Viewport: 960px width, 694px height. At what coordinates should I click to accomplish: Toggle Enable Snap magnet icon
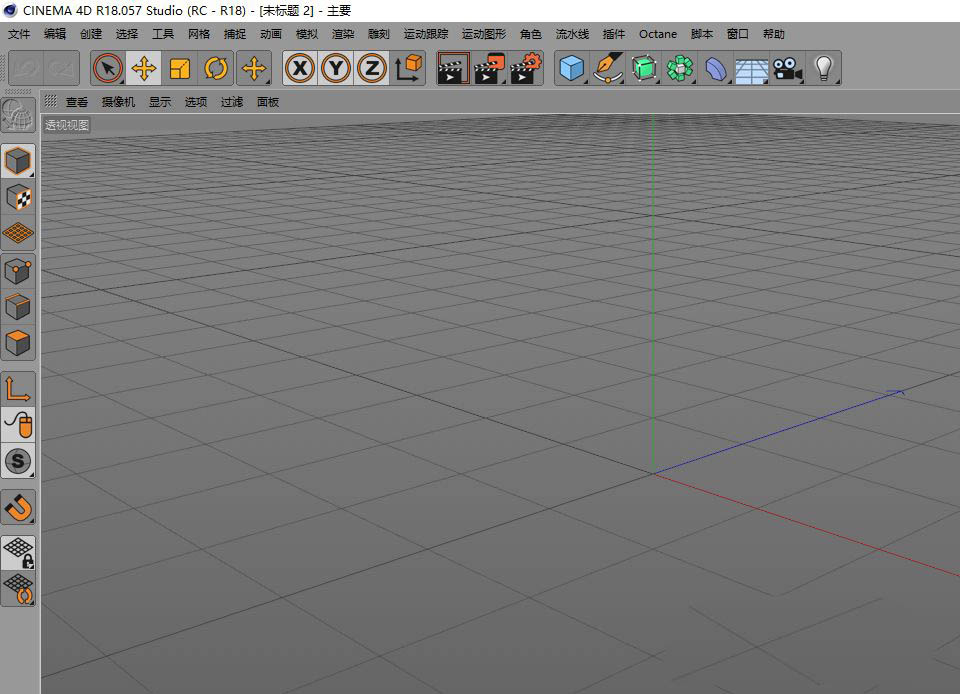pos(18,507)
